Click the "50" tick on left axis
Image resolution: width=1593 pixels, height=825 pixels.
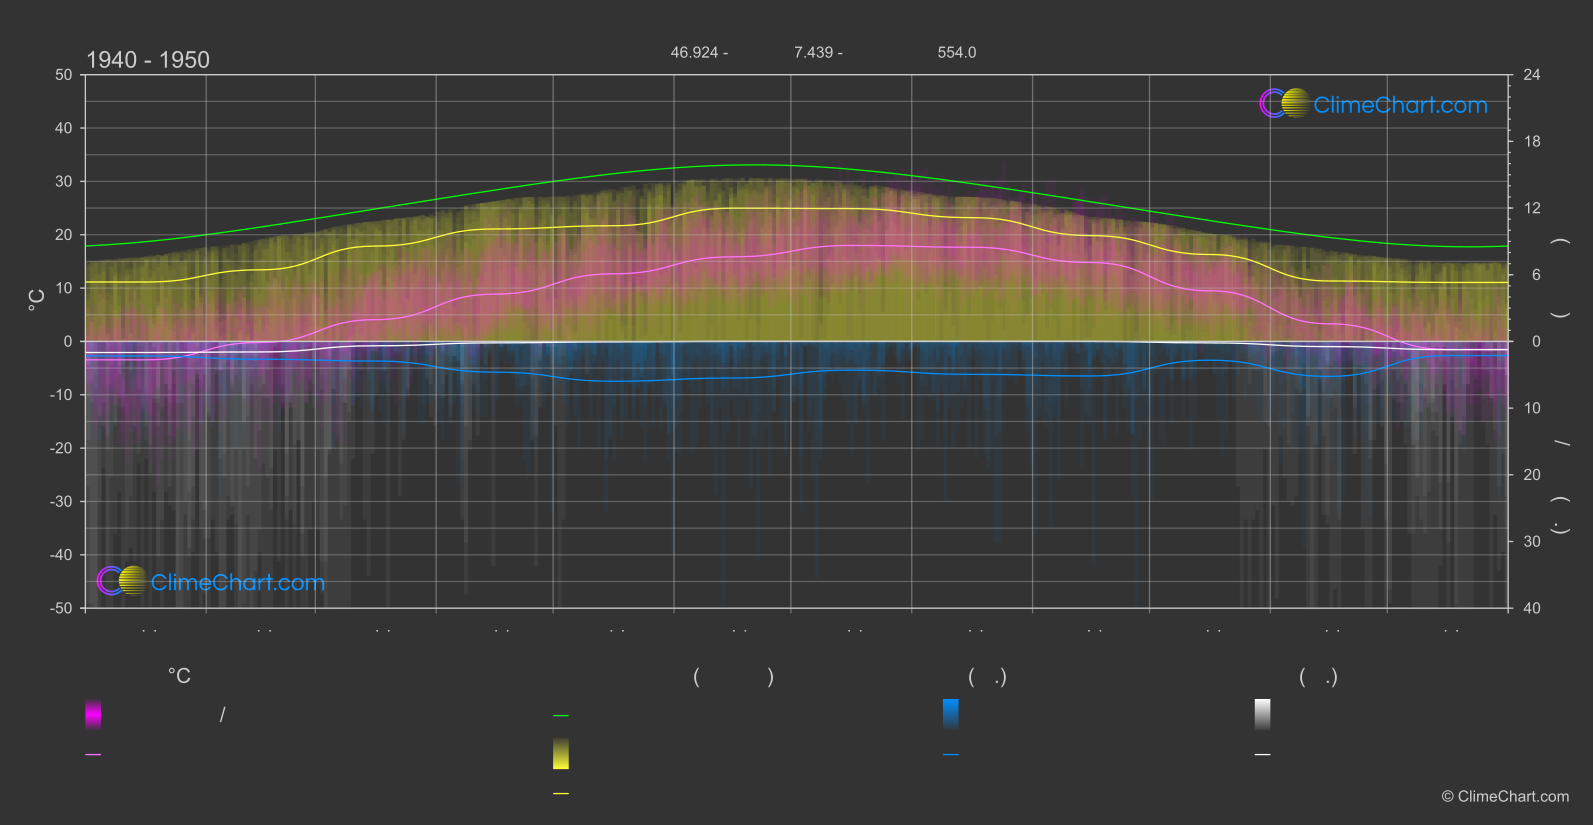64,75
